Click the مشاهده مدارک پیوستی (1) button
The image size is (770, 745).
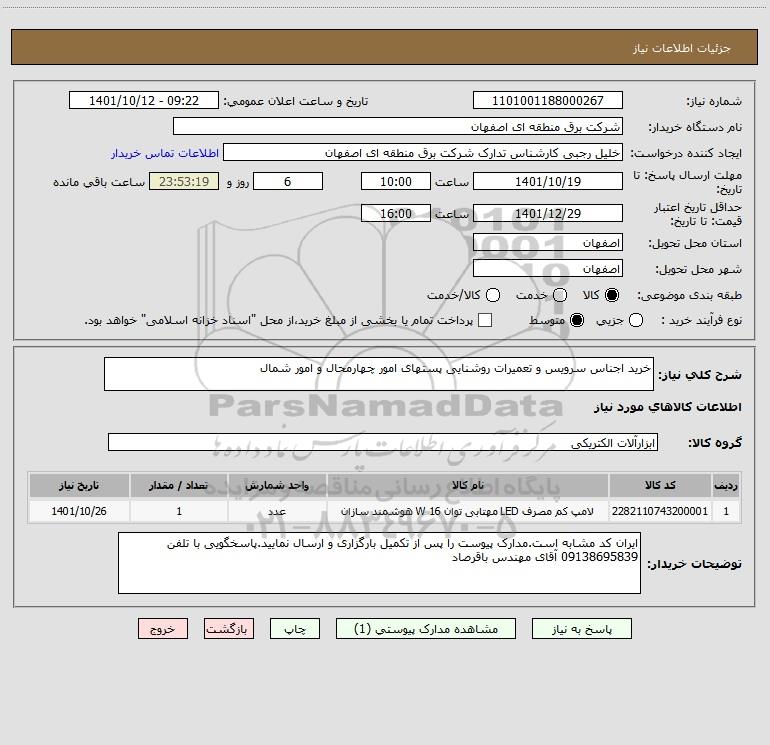coord(426,629)
